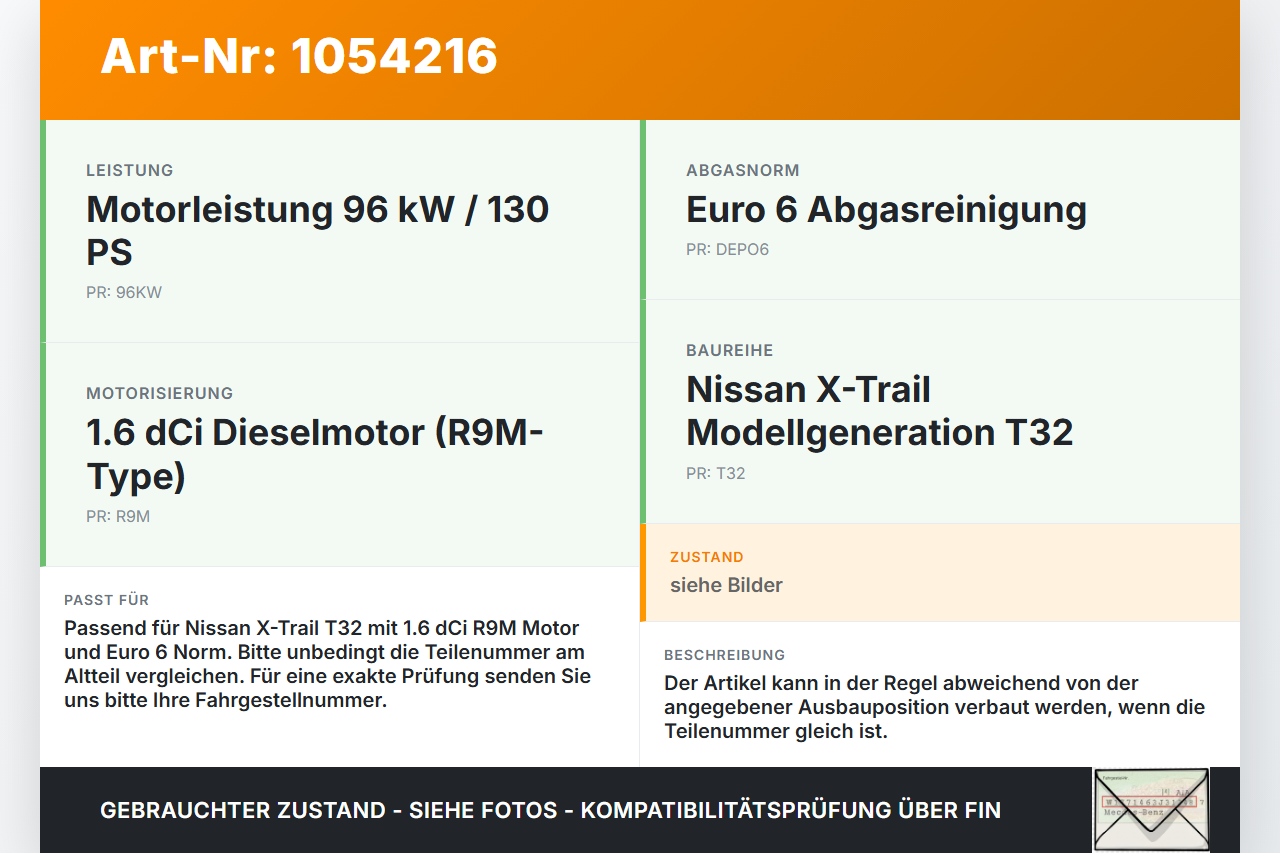Click the orange 'ZUSTAND' label
This screenshot has height=853, width=1280.
(707, 557)
